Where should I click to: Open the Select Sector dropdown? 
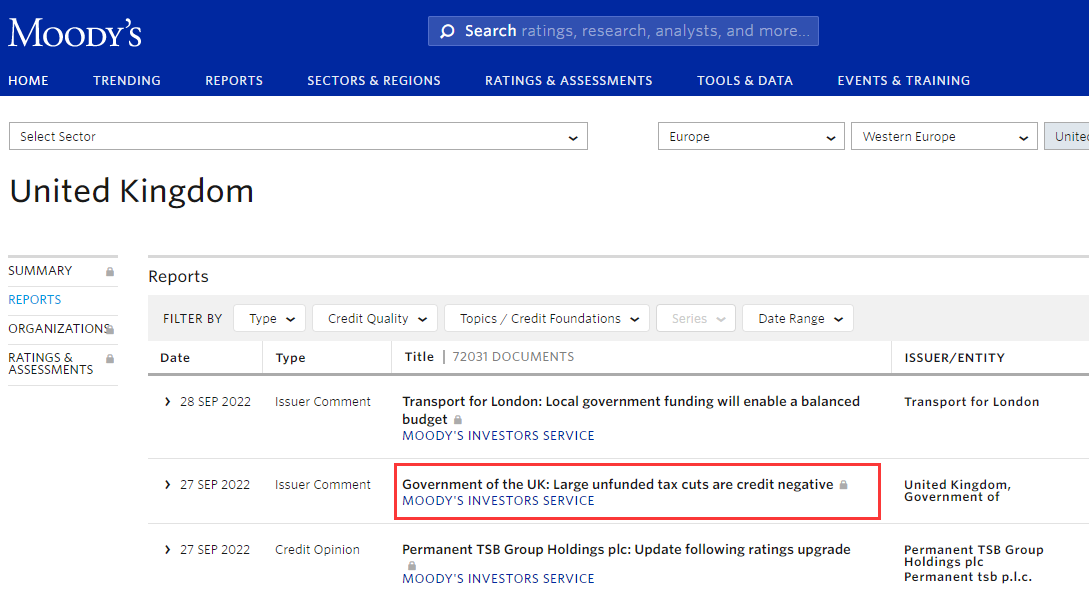tap(298, 137)
